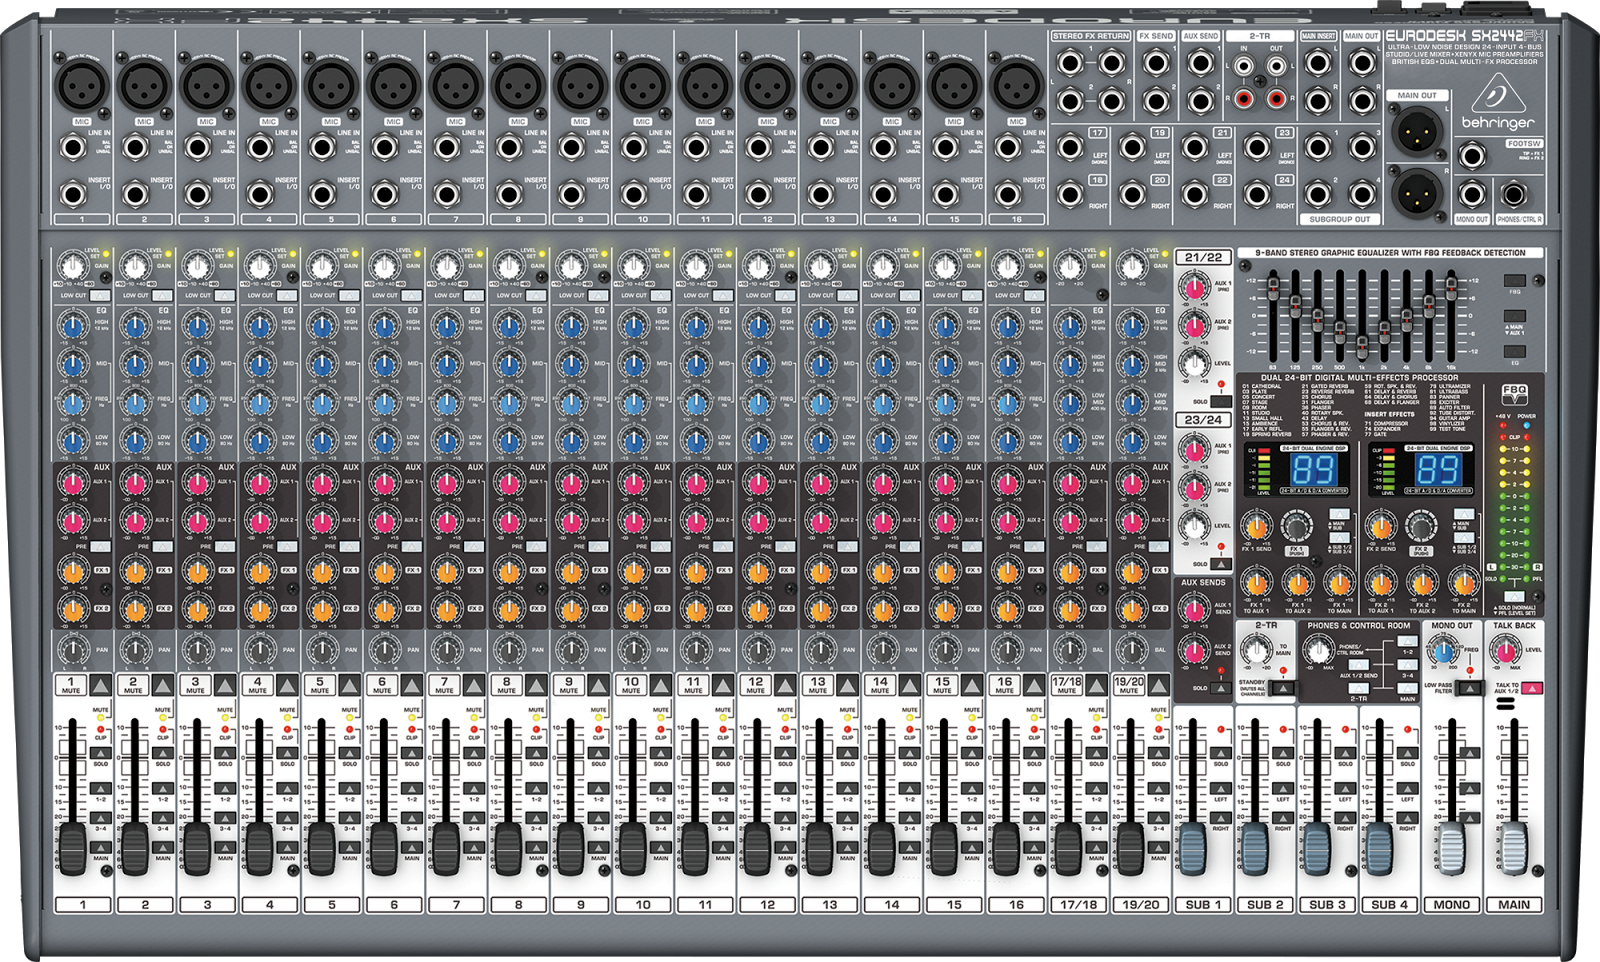Click the input 24 Right jack
Image resolution: width=1600 pixels, height=962 pixels.
(x=1257, y=194)
